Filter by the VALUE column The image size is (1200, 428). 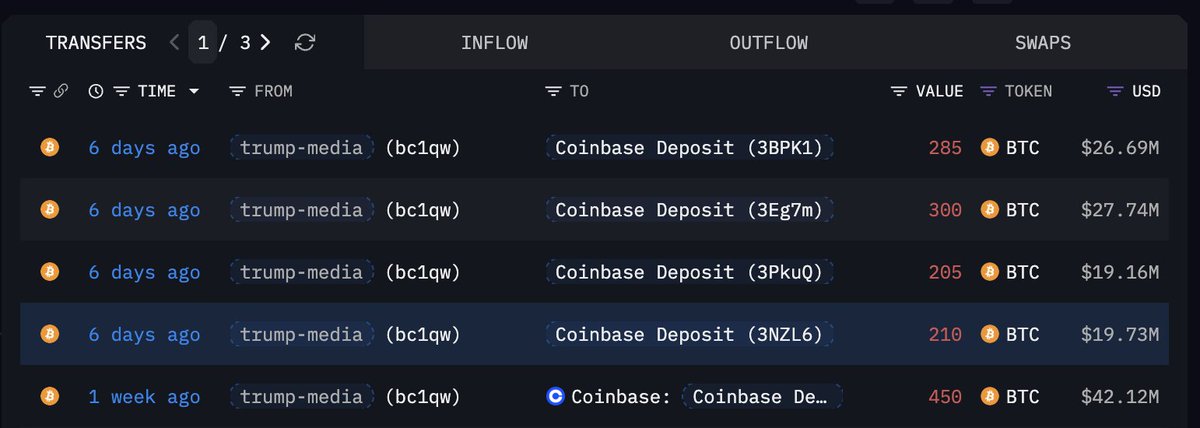(899, 91)
